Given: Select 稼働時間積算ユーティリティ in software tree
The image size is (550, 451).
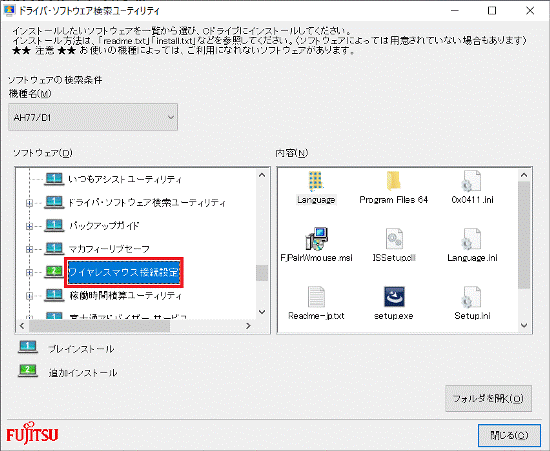Looking at the screenshot, I should pyautogui.click(x=125, y=295).
